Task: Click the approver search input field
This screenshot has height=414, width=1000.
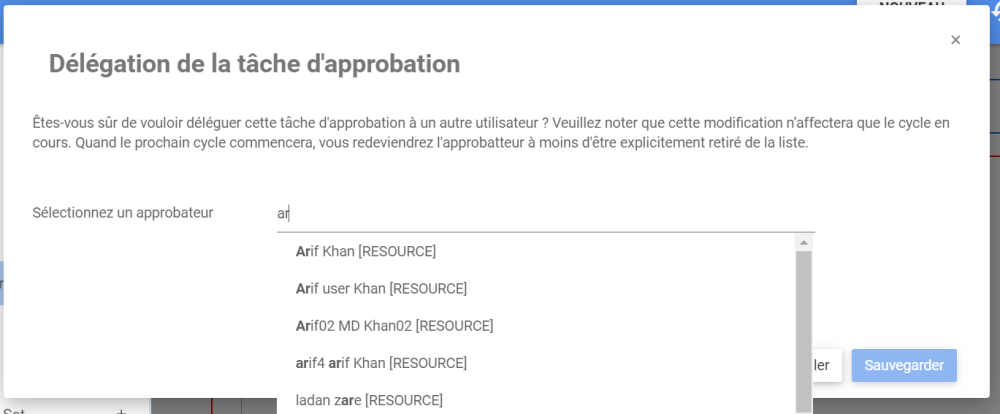Action: click(545, 213)
